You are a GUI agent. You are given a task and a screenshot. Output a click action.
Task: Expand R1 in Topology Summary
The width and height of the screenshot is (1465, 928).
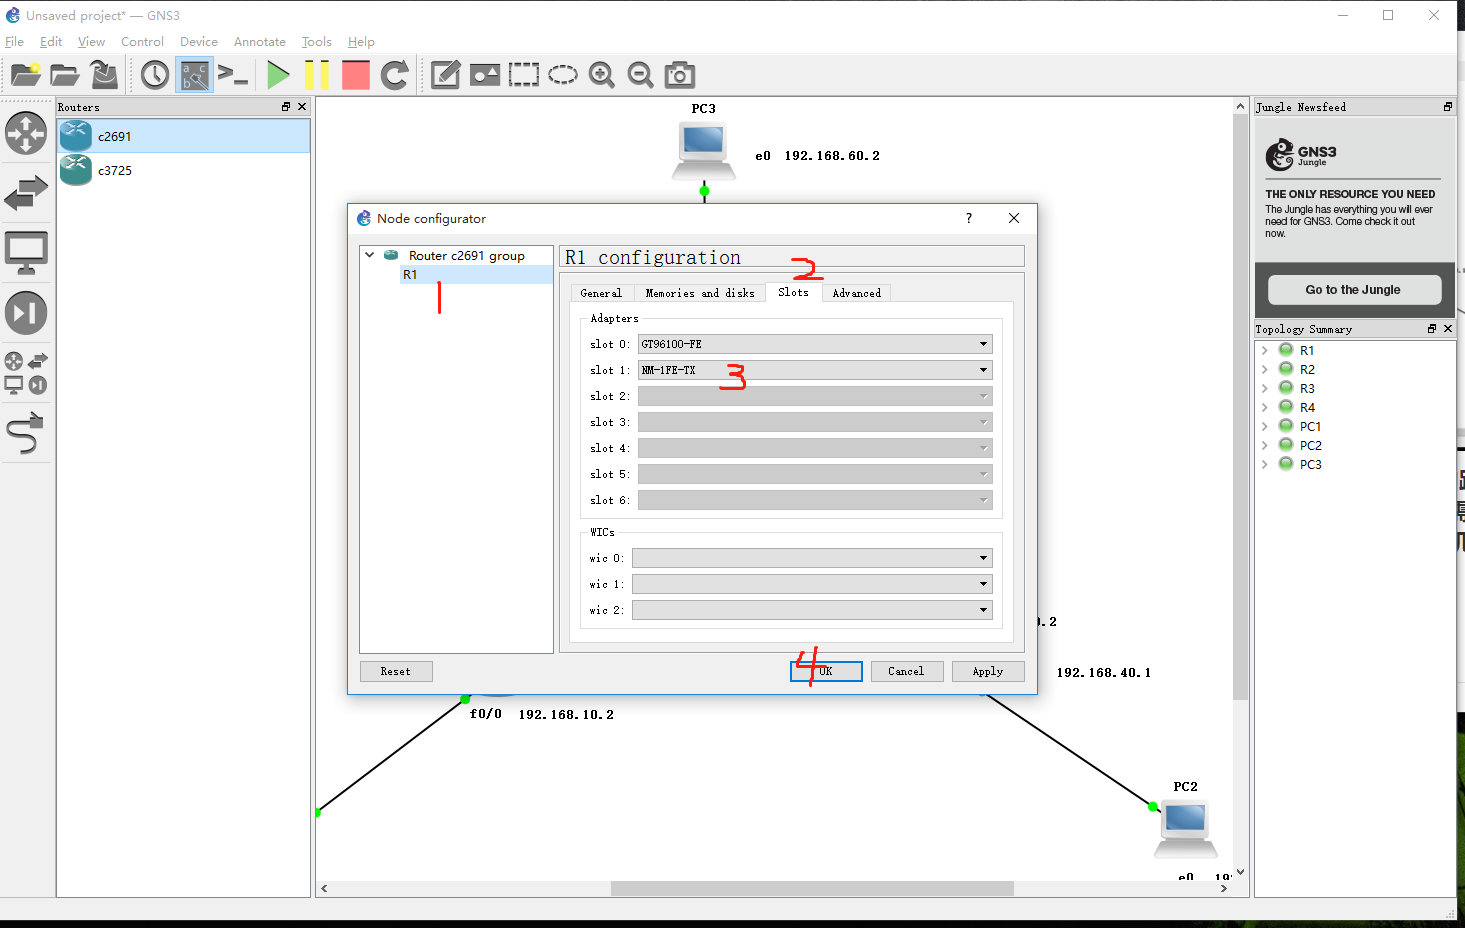[1265, 350]
